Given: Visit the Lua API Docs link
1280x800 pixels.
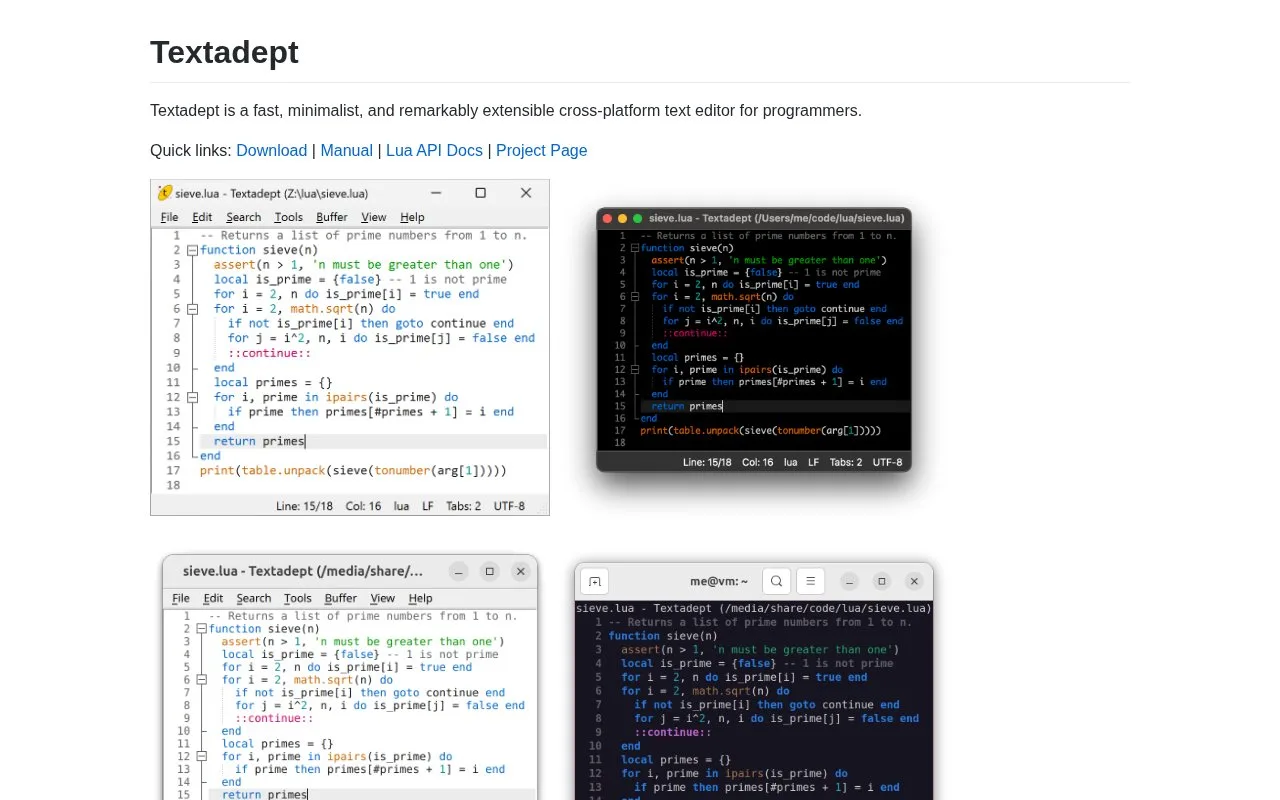Looking at the screenshot, I should pos(434,150).
